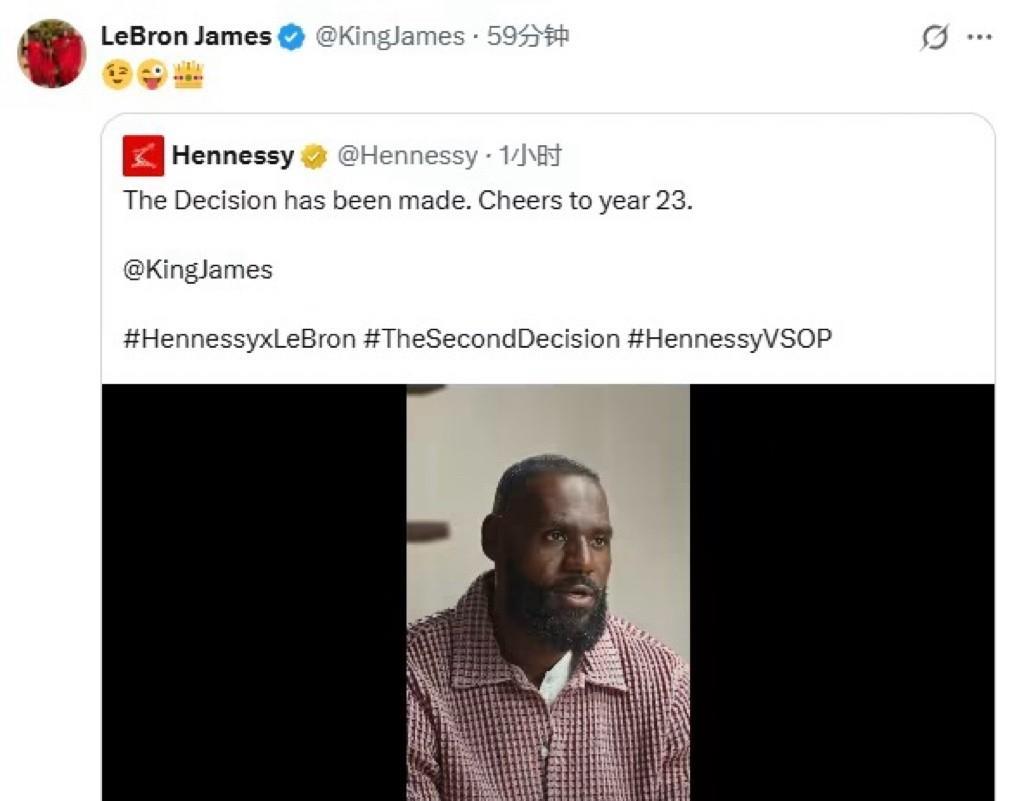Image resolution: width=1024 pixels, height=801 pixels.
Task: Click the @Hennessy handle
Action: coord(408,156)
